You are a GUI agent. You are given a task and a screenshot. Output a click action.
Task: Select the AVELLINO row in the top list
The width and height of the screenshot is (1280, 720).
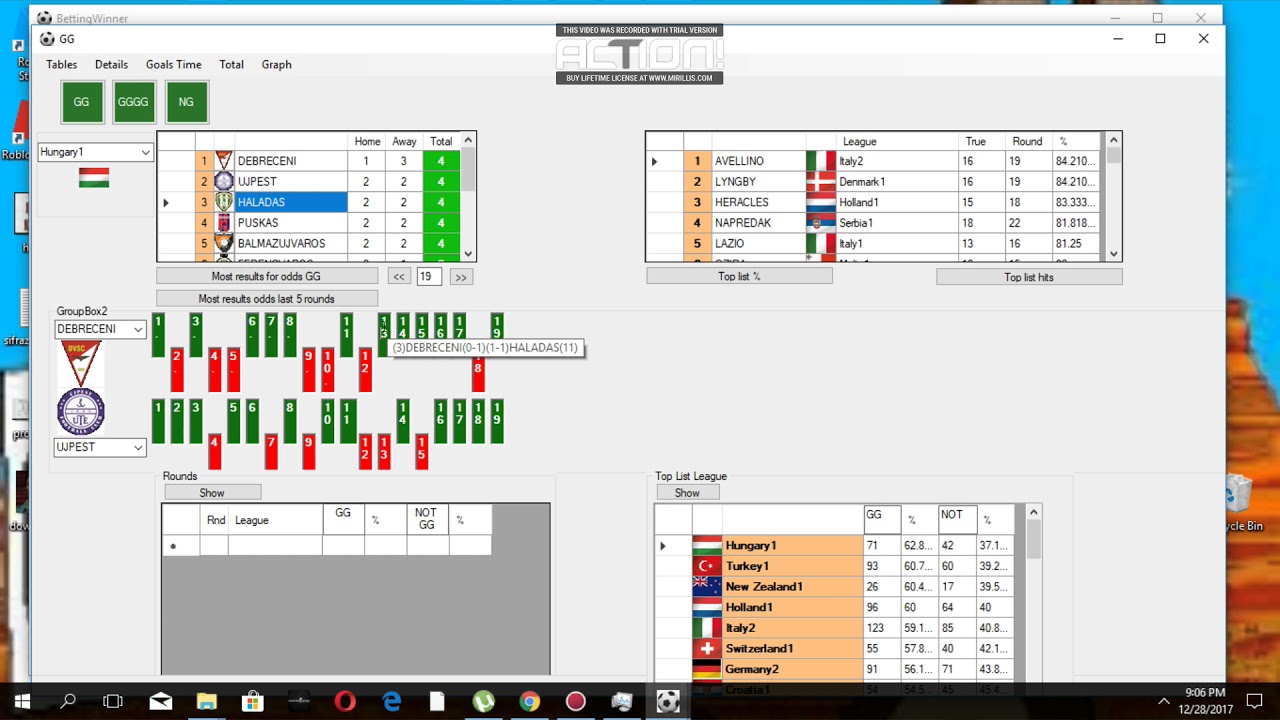pos(875,161)
